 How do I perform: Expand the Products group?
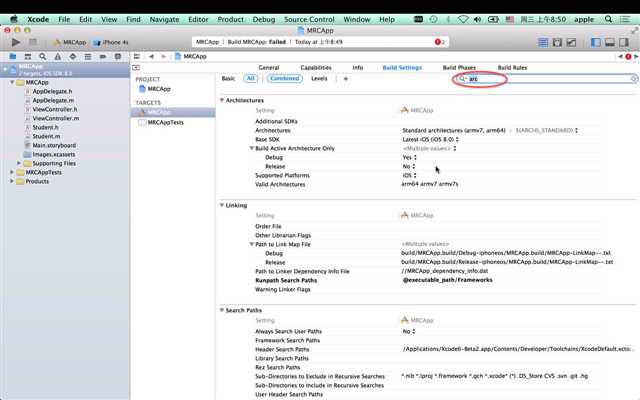pyautogui.click(x=12, y=181)
